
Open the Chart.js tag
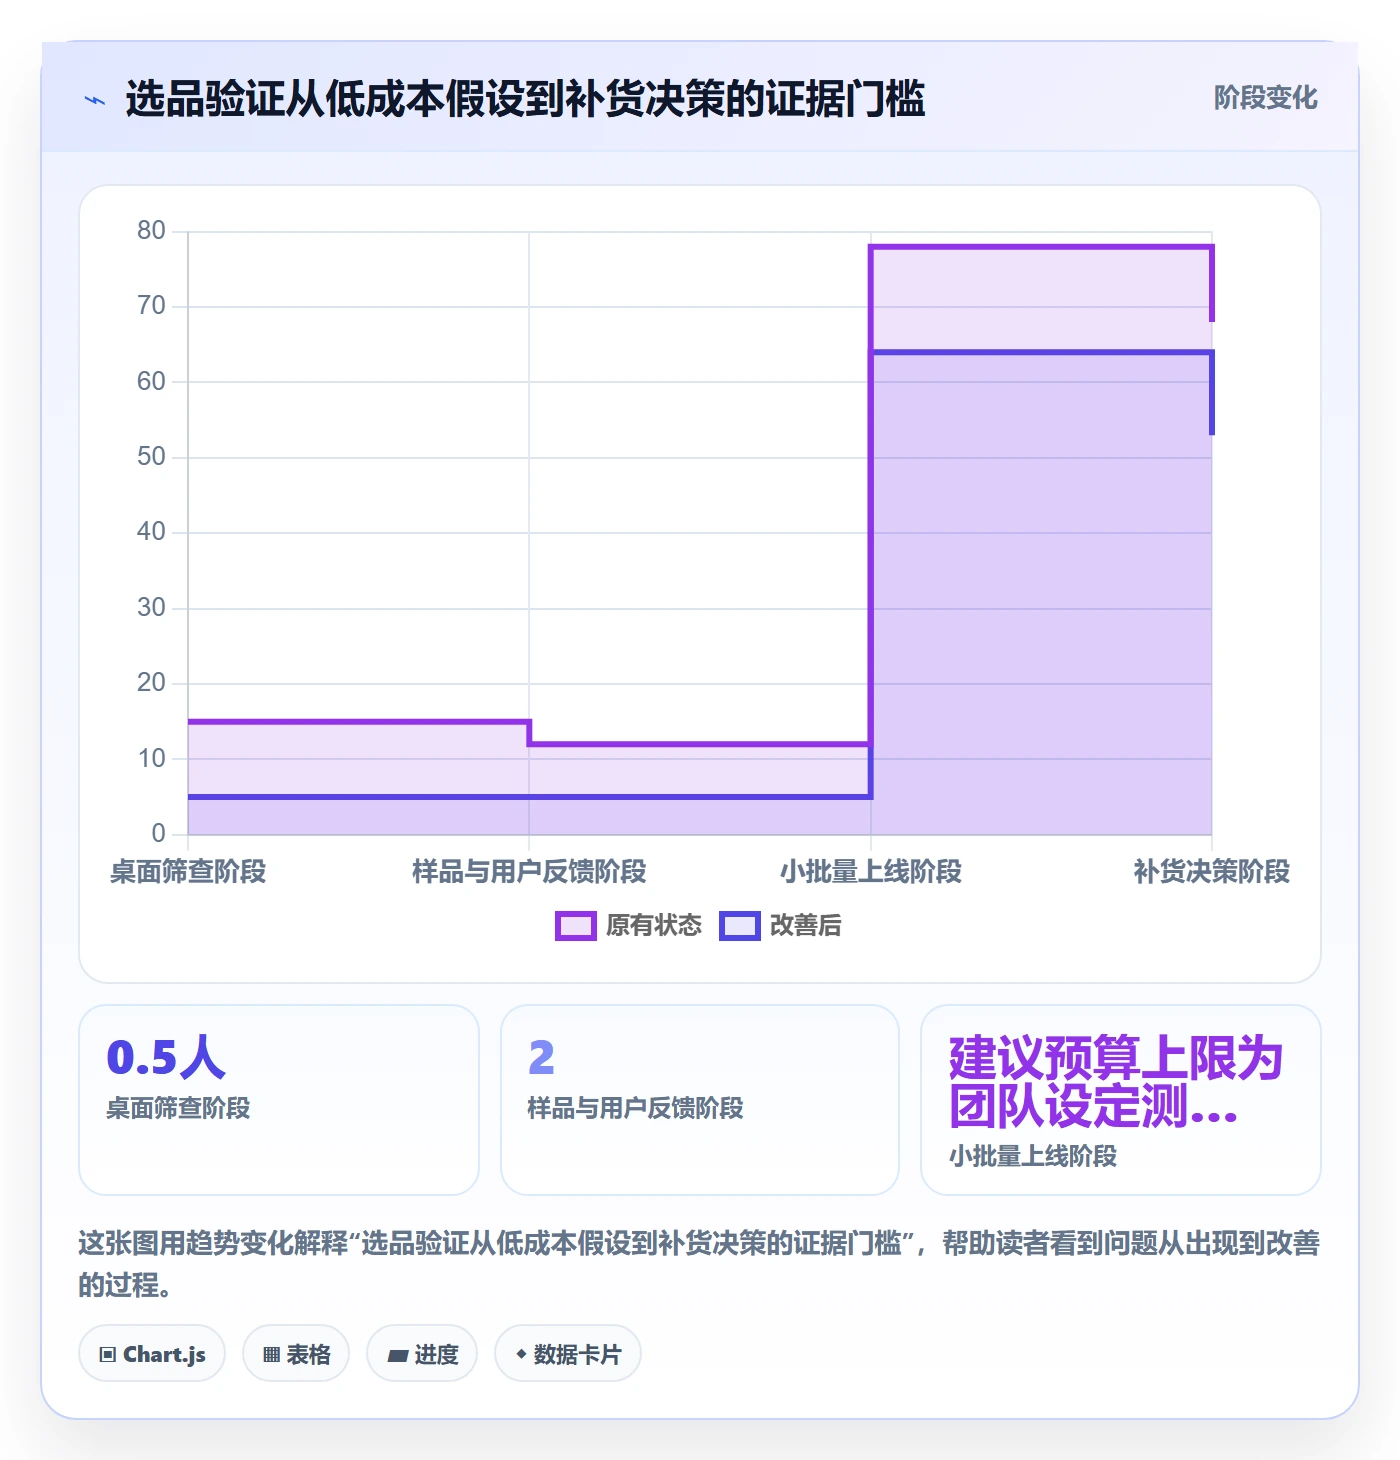pos(152,1354)
